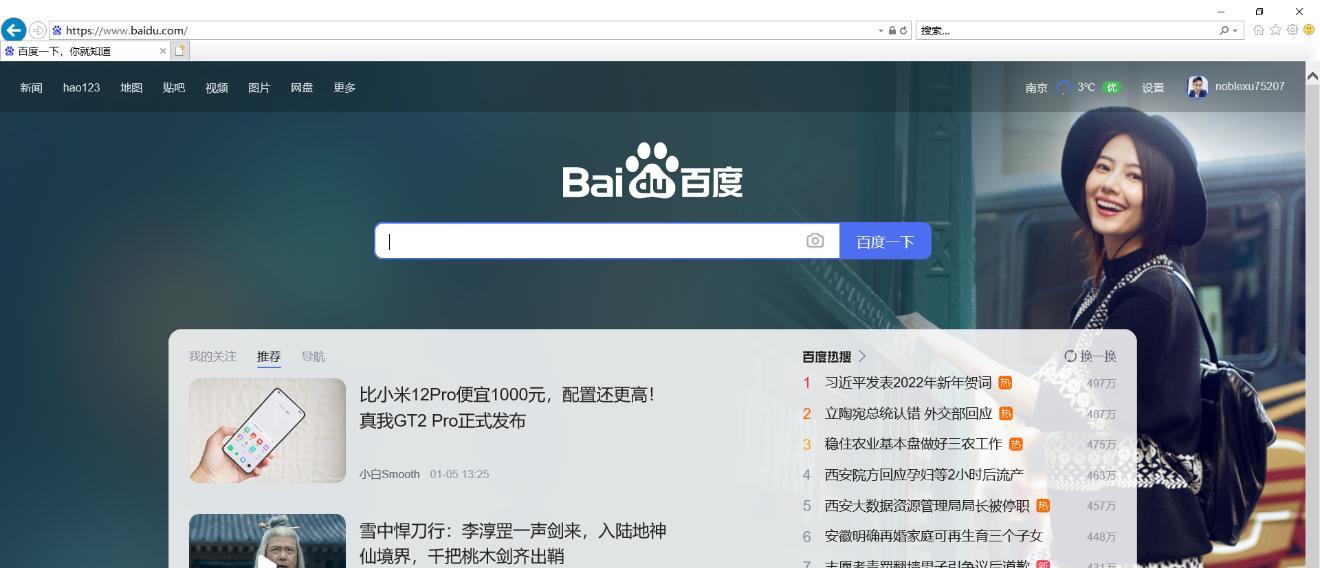Click the Baidu logo

click(653, 171)
